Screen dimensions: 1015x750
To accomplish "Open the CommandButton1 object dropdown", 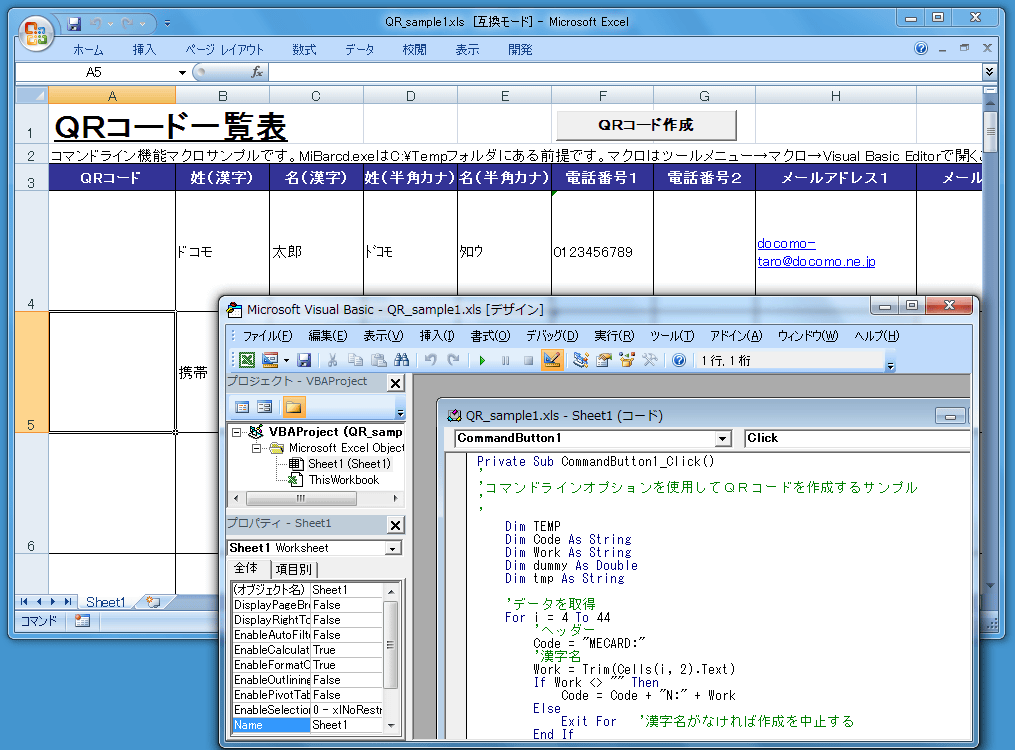I will [x=722, y=439].
